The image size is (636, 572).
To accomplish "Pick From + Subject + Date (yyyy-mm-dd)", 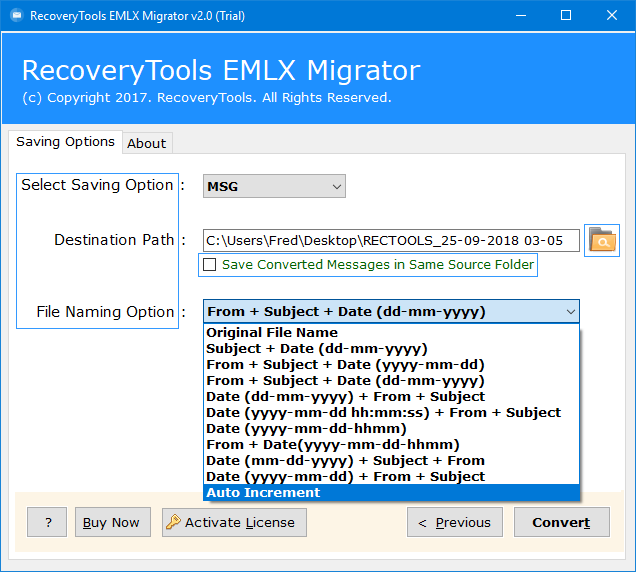I will point(391,364).
